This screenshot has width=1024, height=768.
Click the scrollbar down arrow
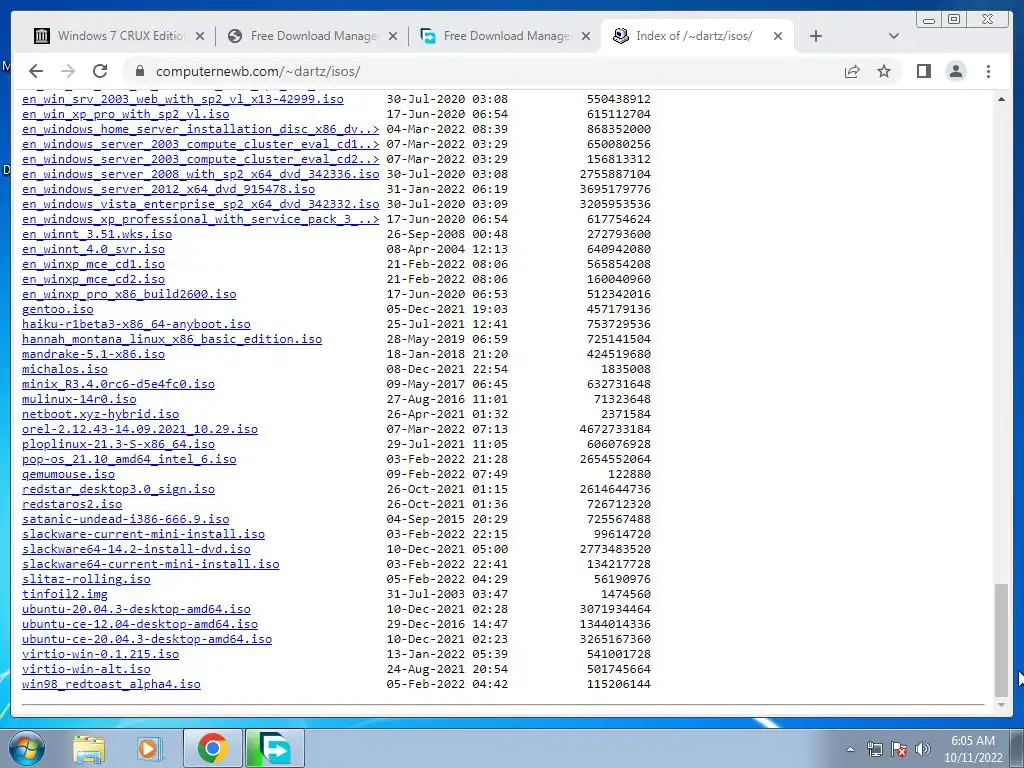pyautogui.click(x=1001, y=705)
